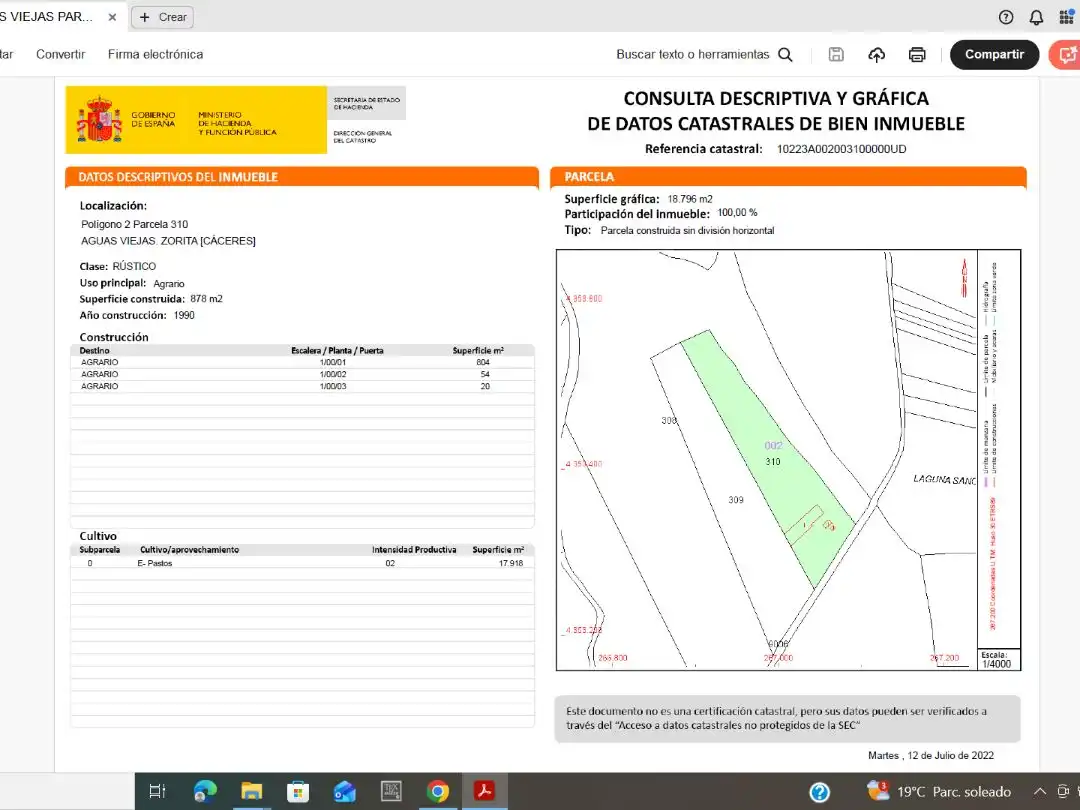Click the text Polígono 2 Parcela 310
Screen dimensions: 1080x810
click(x=134, y=224)
